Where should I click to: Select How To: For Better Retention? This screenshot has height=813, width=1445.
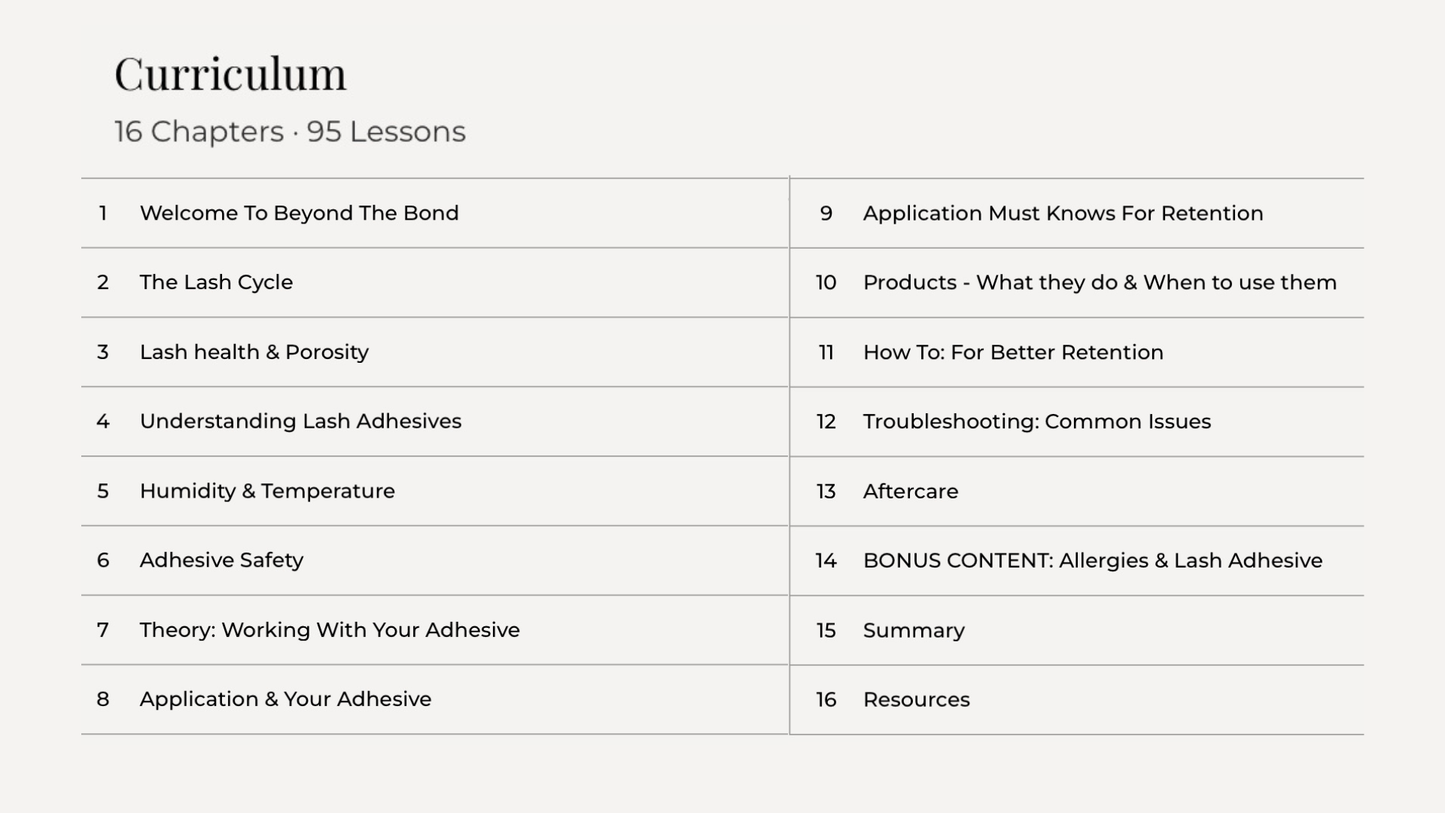pyautogui.click(x=1013, y=352)
